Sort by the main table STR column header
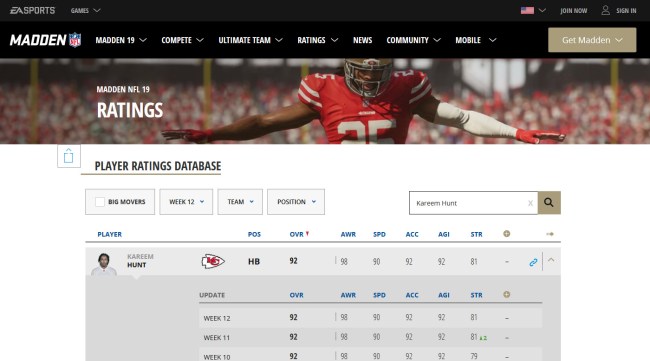The height and width of the screenshot is (361, 650). pos(476,234)
